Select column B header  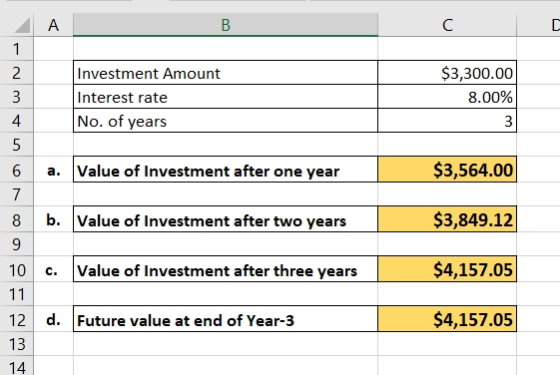tap(225, 25)
